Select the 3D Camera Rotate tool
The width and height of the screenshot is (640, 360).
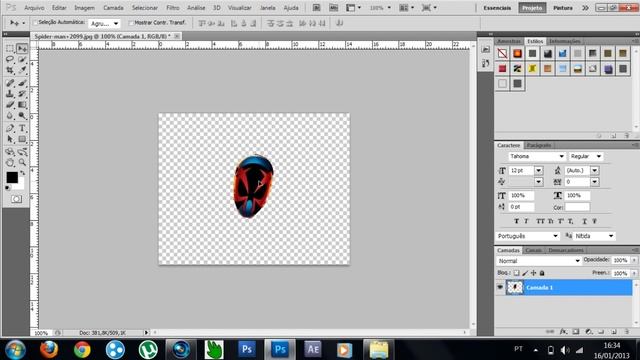click(x=22, y=152)
